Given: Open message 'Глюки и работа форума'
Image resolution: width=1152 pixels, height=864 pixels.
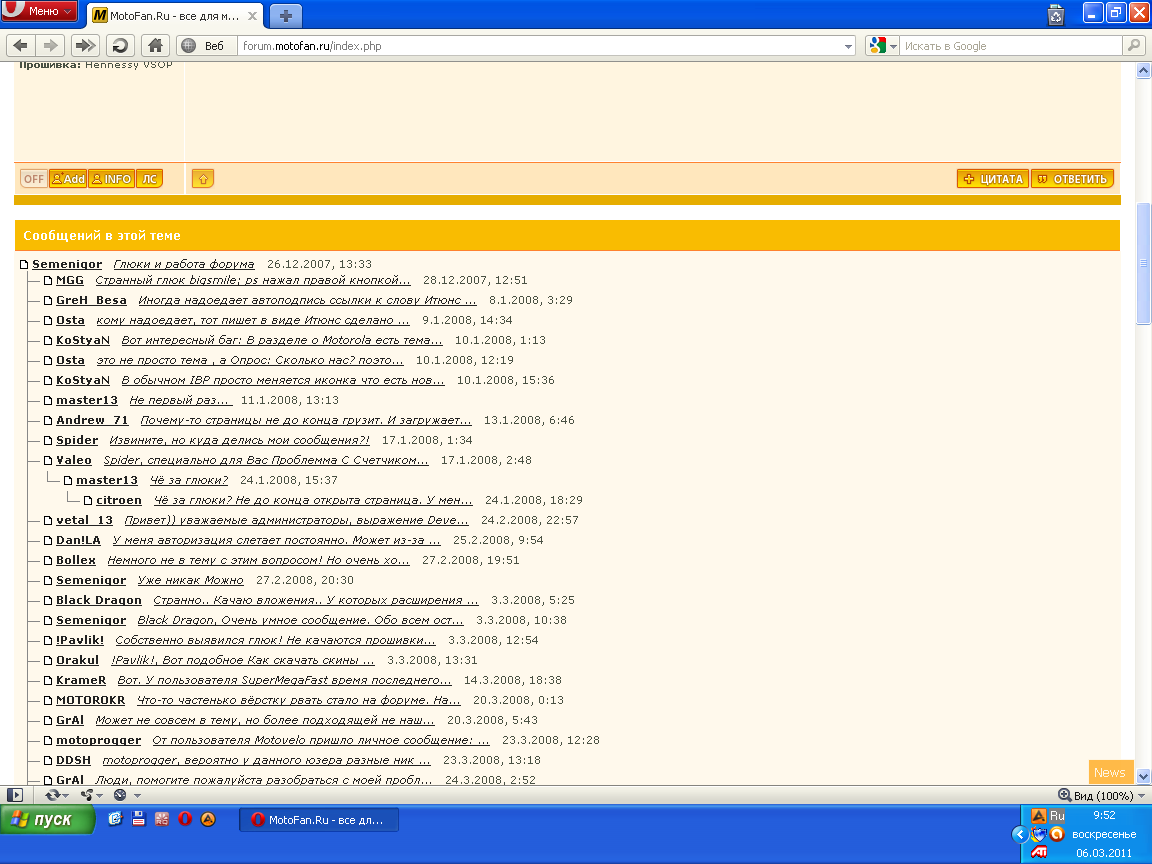Looking at the screenshot, I should (184, 264).
